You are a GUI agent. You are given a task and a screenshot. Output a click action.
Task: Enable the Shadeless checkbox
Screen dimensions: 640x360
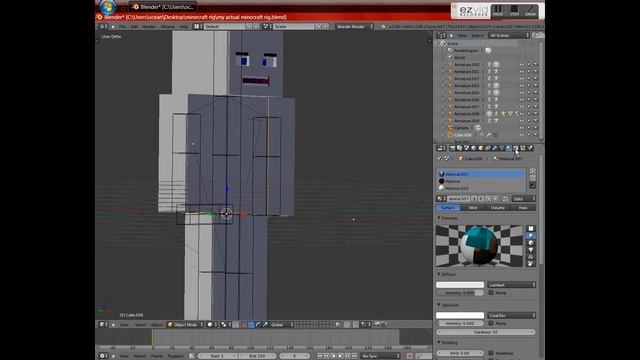(491, 353)
